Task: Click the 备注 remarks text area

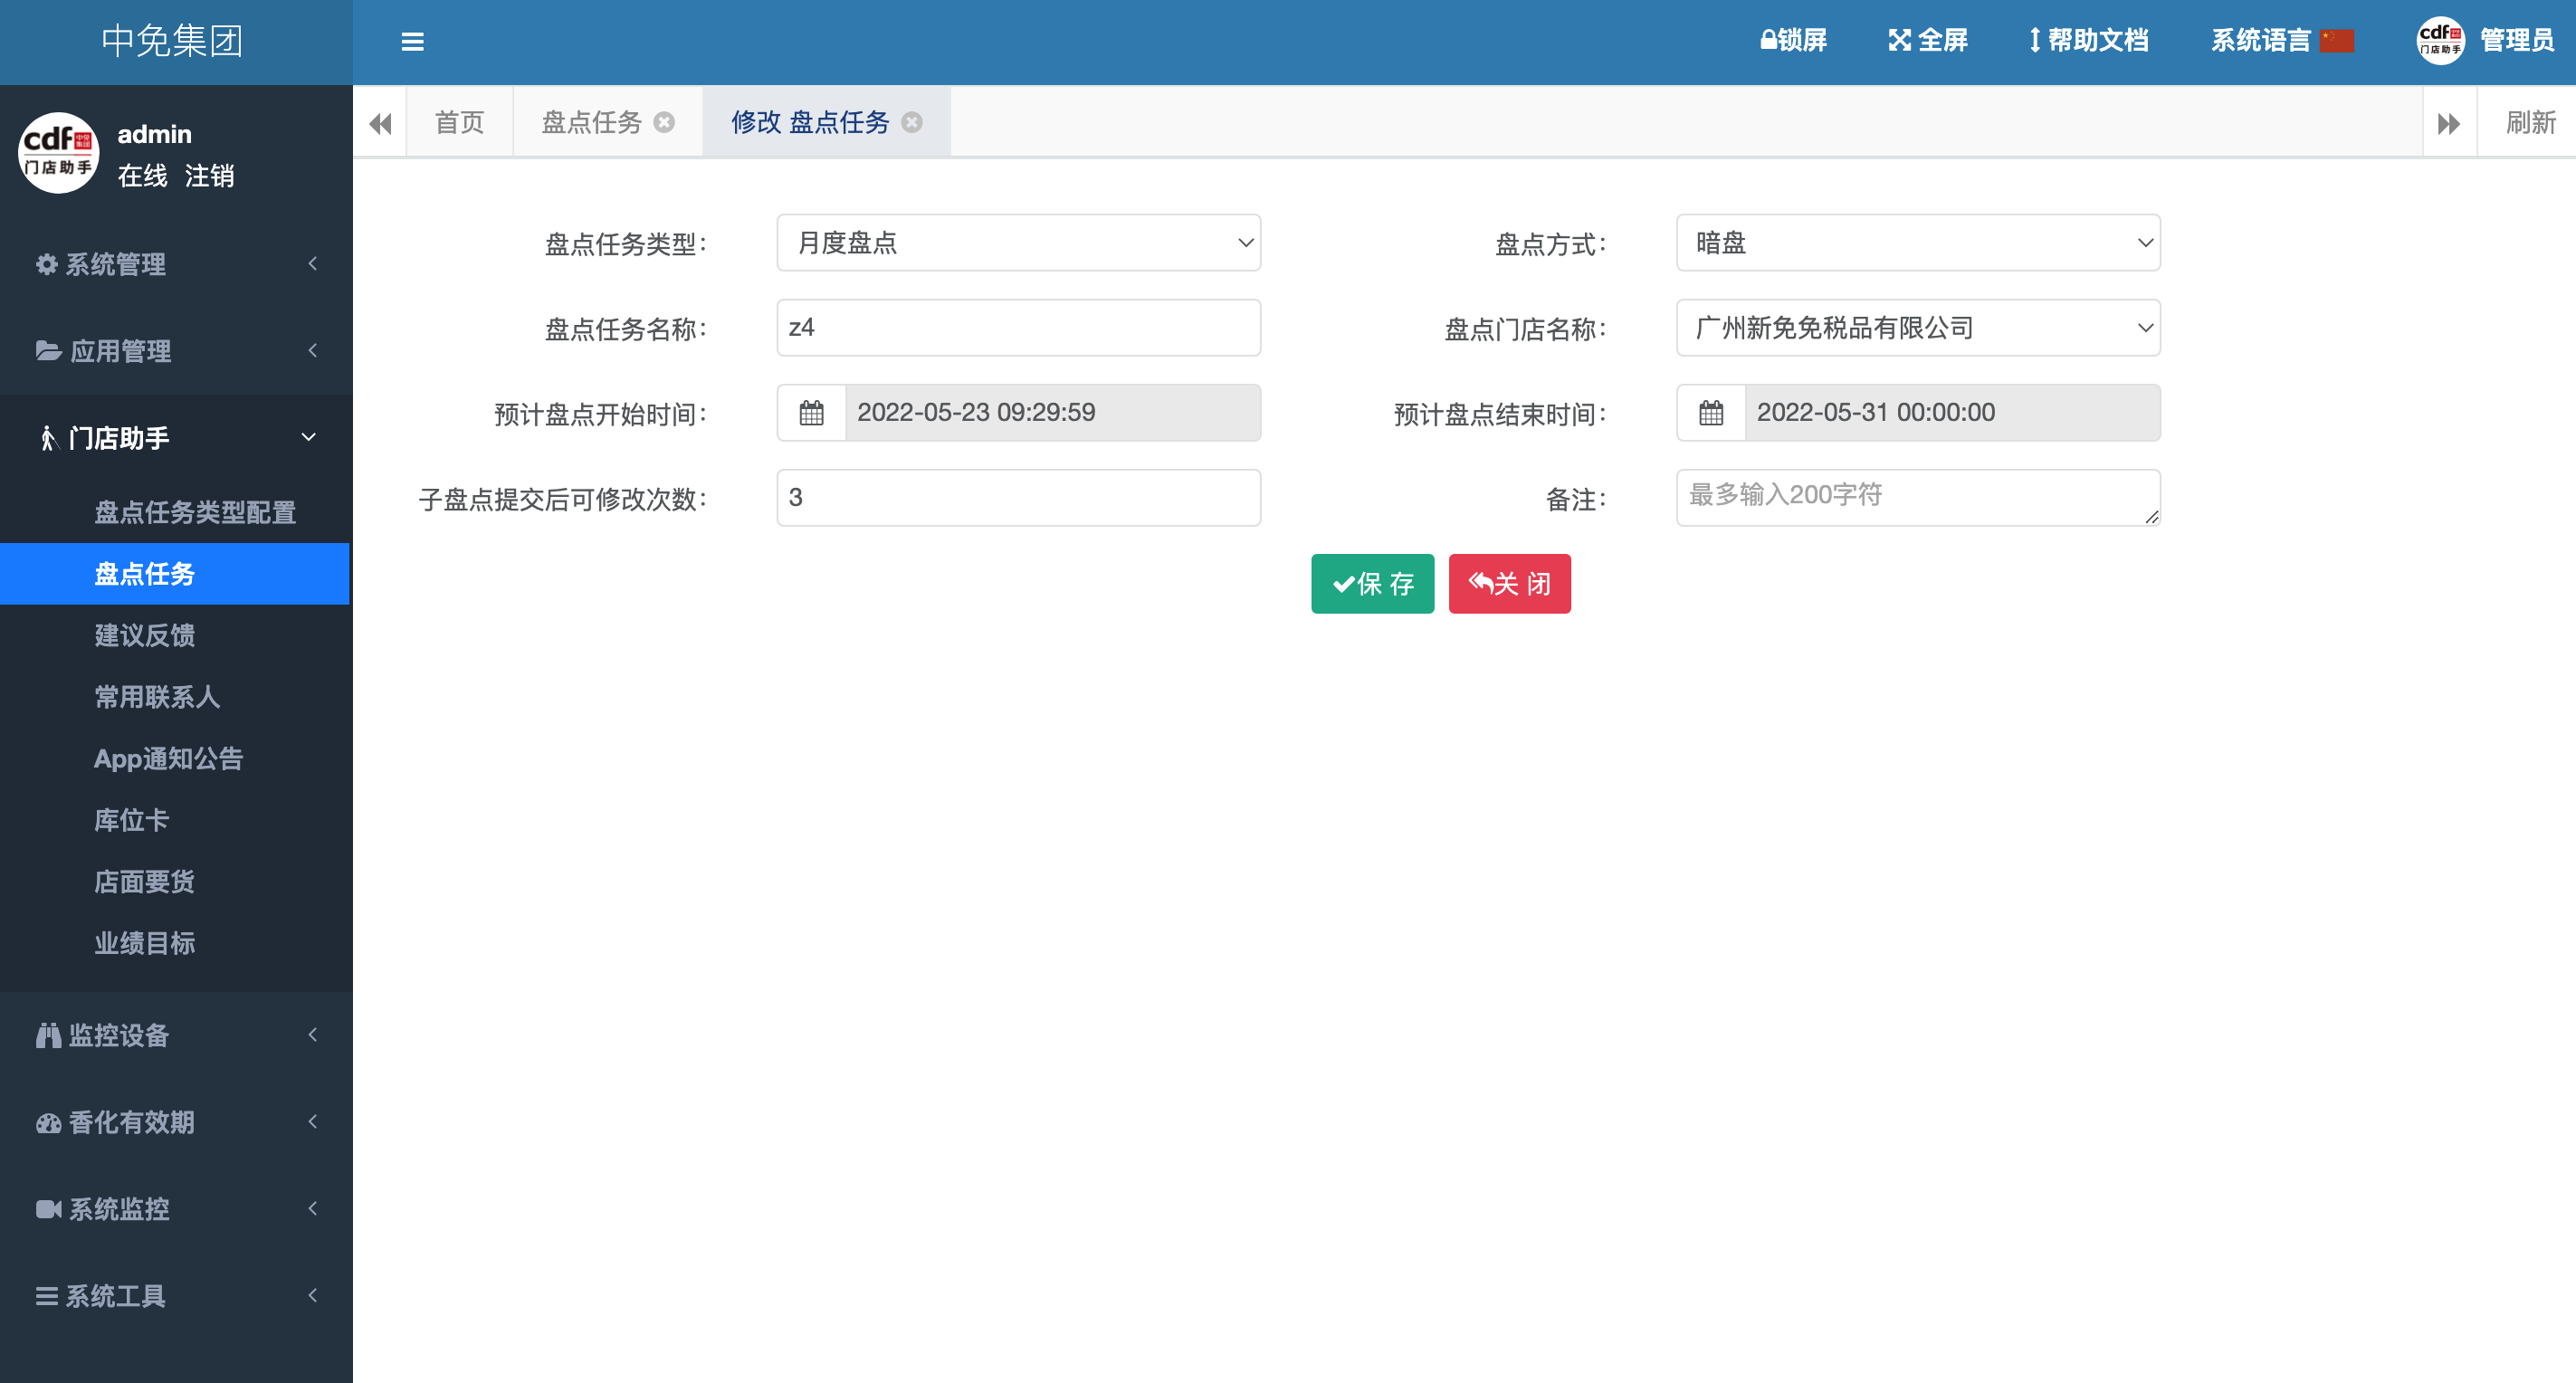Action: pos(1917,497)
